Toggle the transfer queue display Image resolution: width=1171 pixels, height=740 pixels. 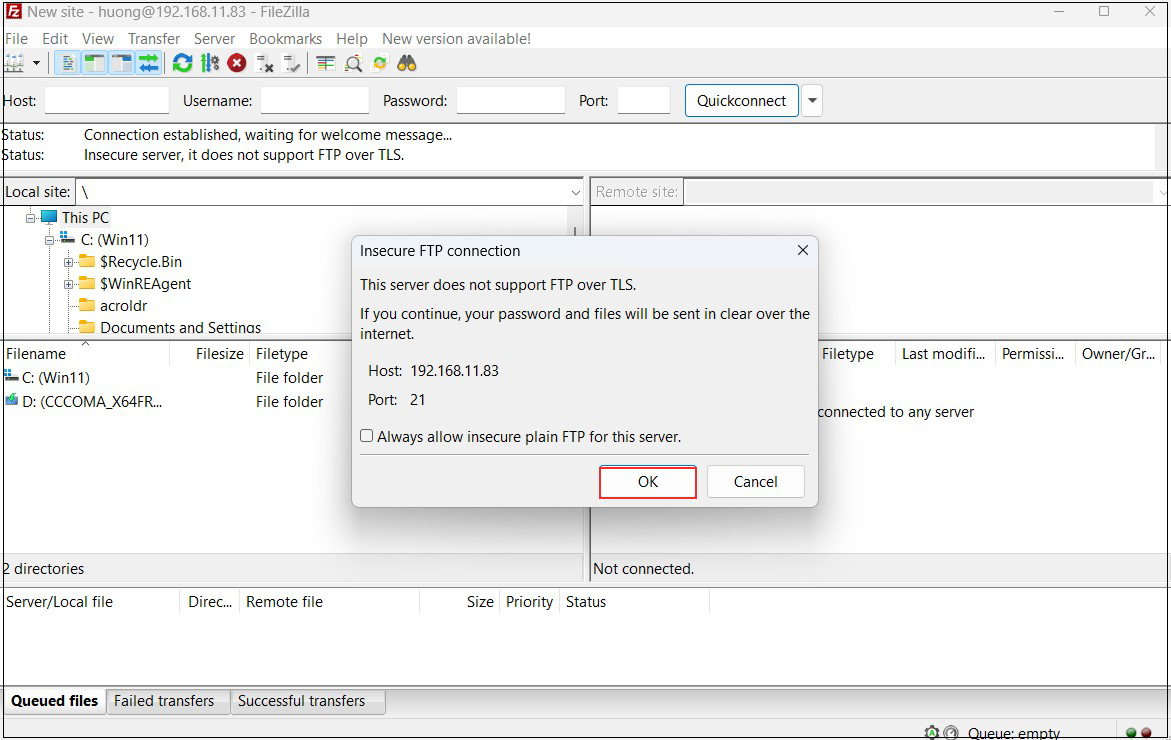click(x=149, y=63)
